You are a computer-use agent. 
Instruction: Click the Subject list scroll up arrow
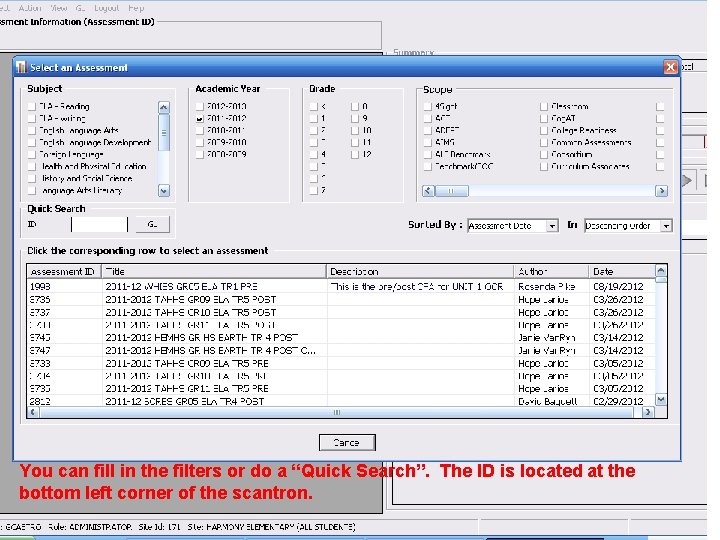pyautogui.click(x=164, y=107)
